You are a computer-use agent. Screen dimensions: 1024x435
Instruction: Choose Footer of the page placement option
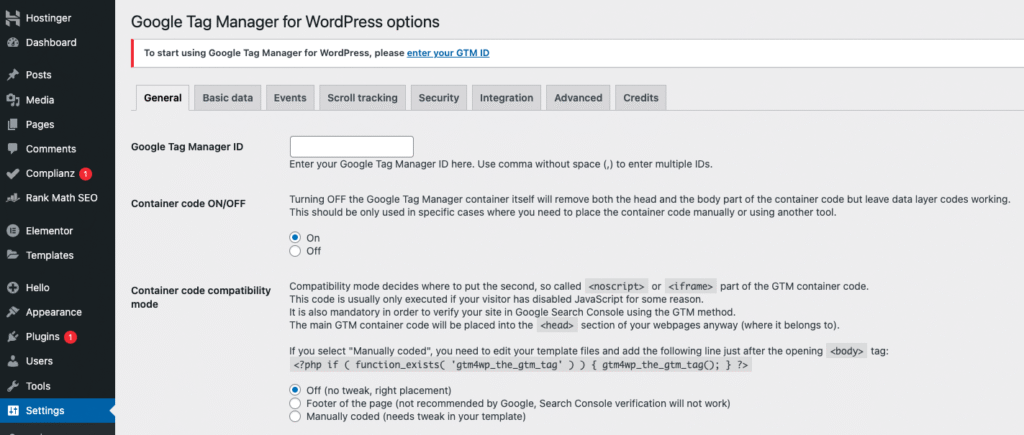coord(295,403)
